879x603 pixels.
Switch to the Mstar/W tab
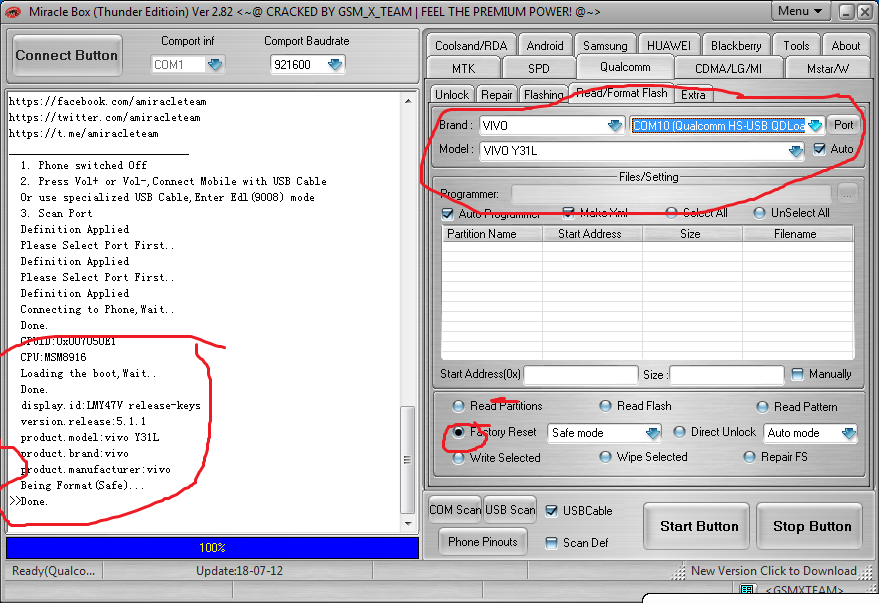click(827, 68)
